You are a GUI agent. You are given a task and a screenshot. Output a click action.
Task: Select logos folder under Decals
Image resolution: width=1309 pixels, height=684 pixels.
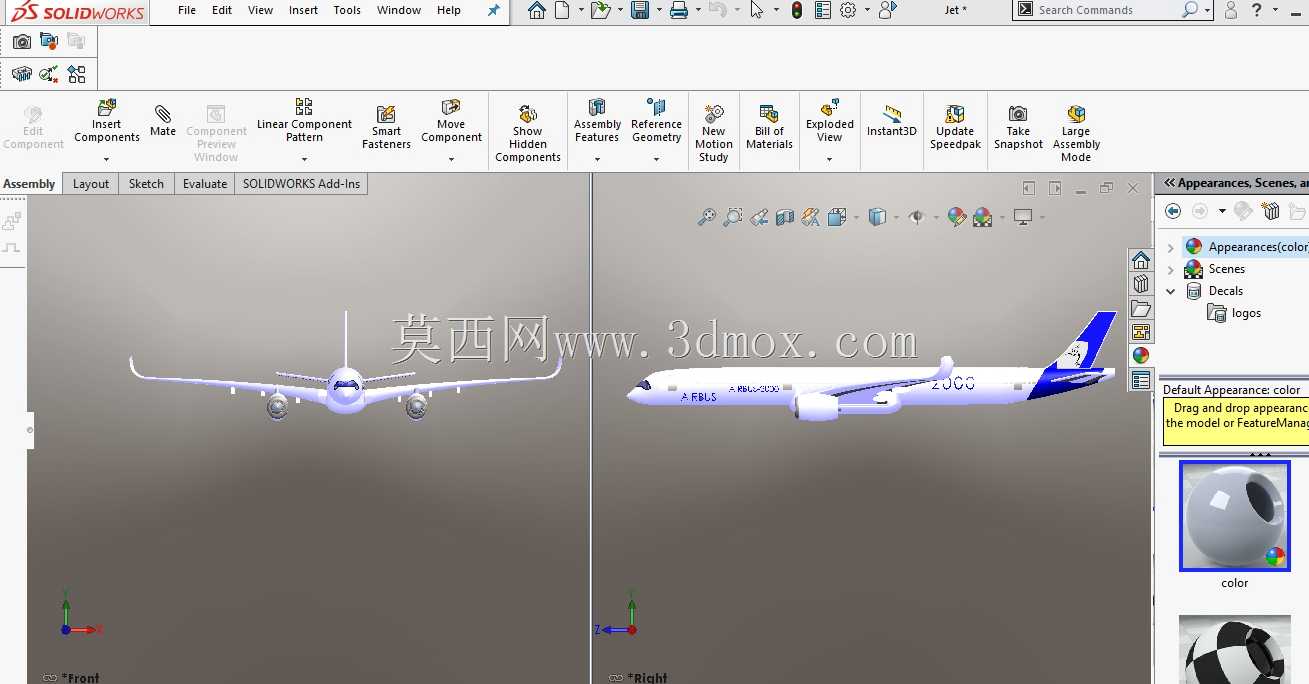click(x=1235, y=313)
